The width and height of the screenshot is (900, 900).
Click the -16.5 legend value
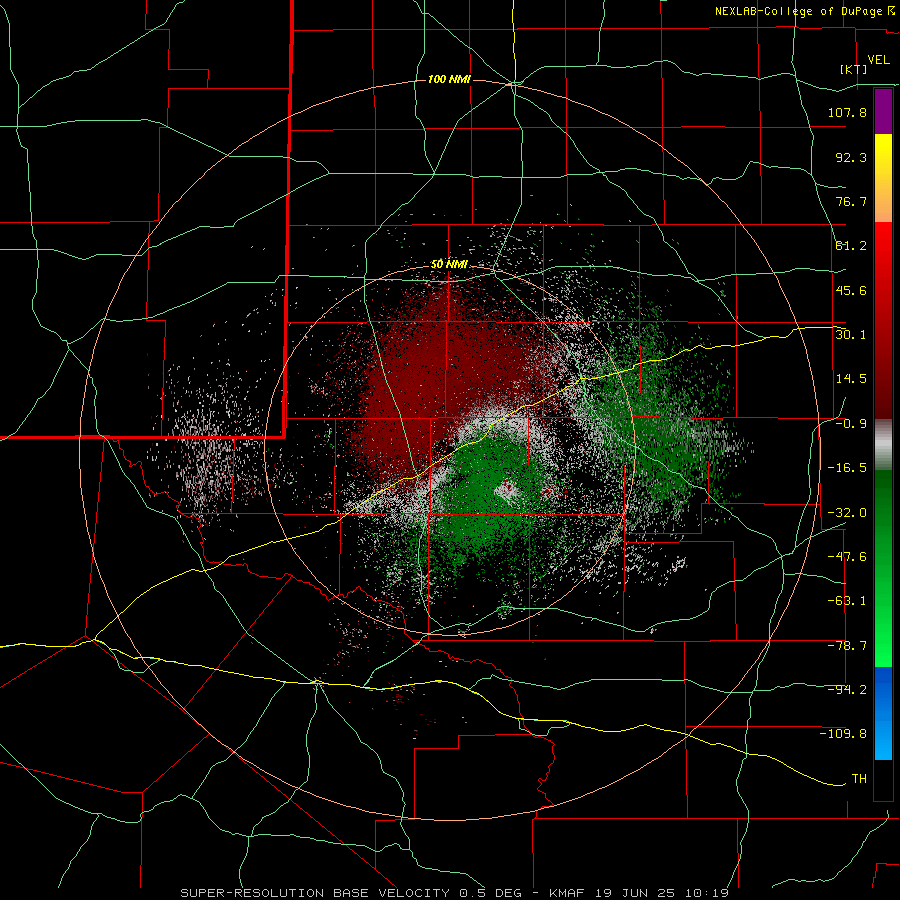point(847,468)
